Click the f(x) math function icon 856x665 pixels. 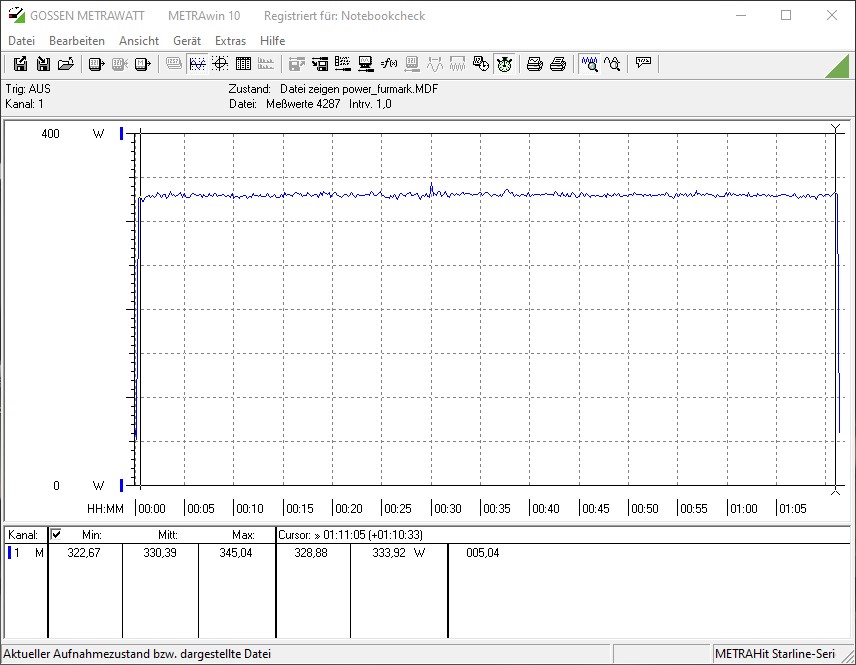(x=389, y=64)
